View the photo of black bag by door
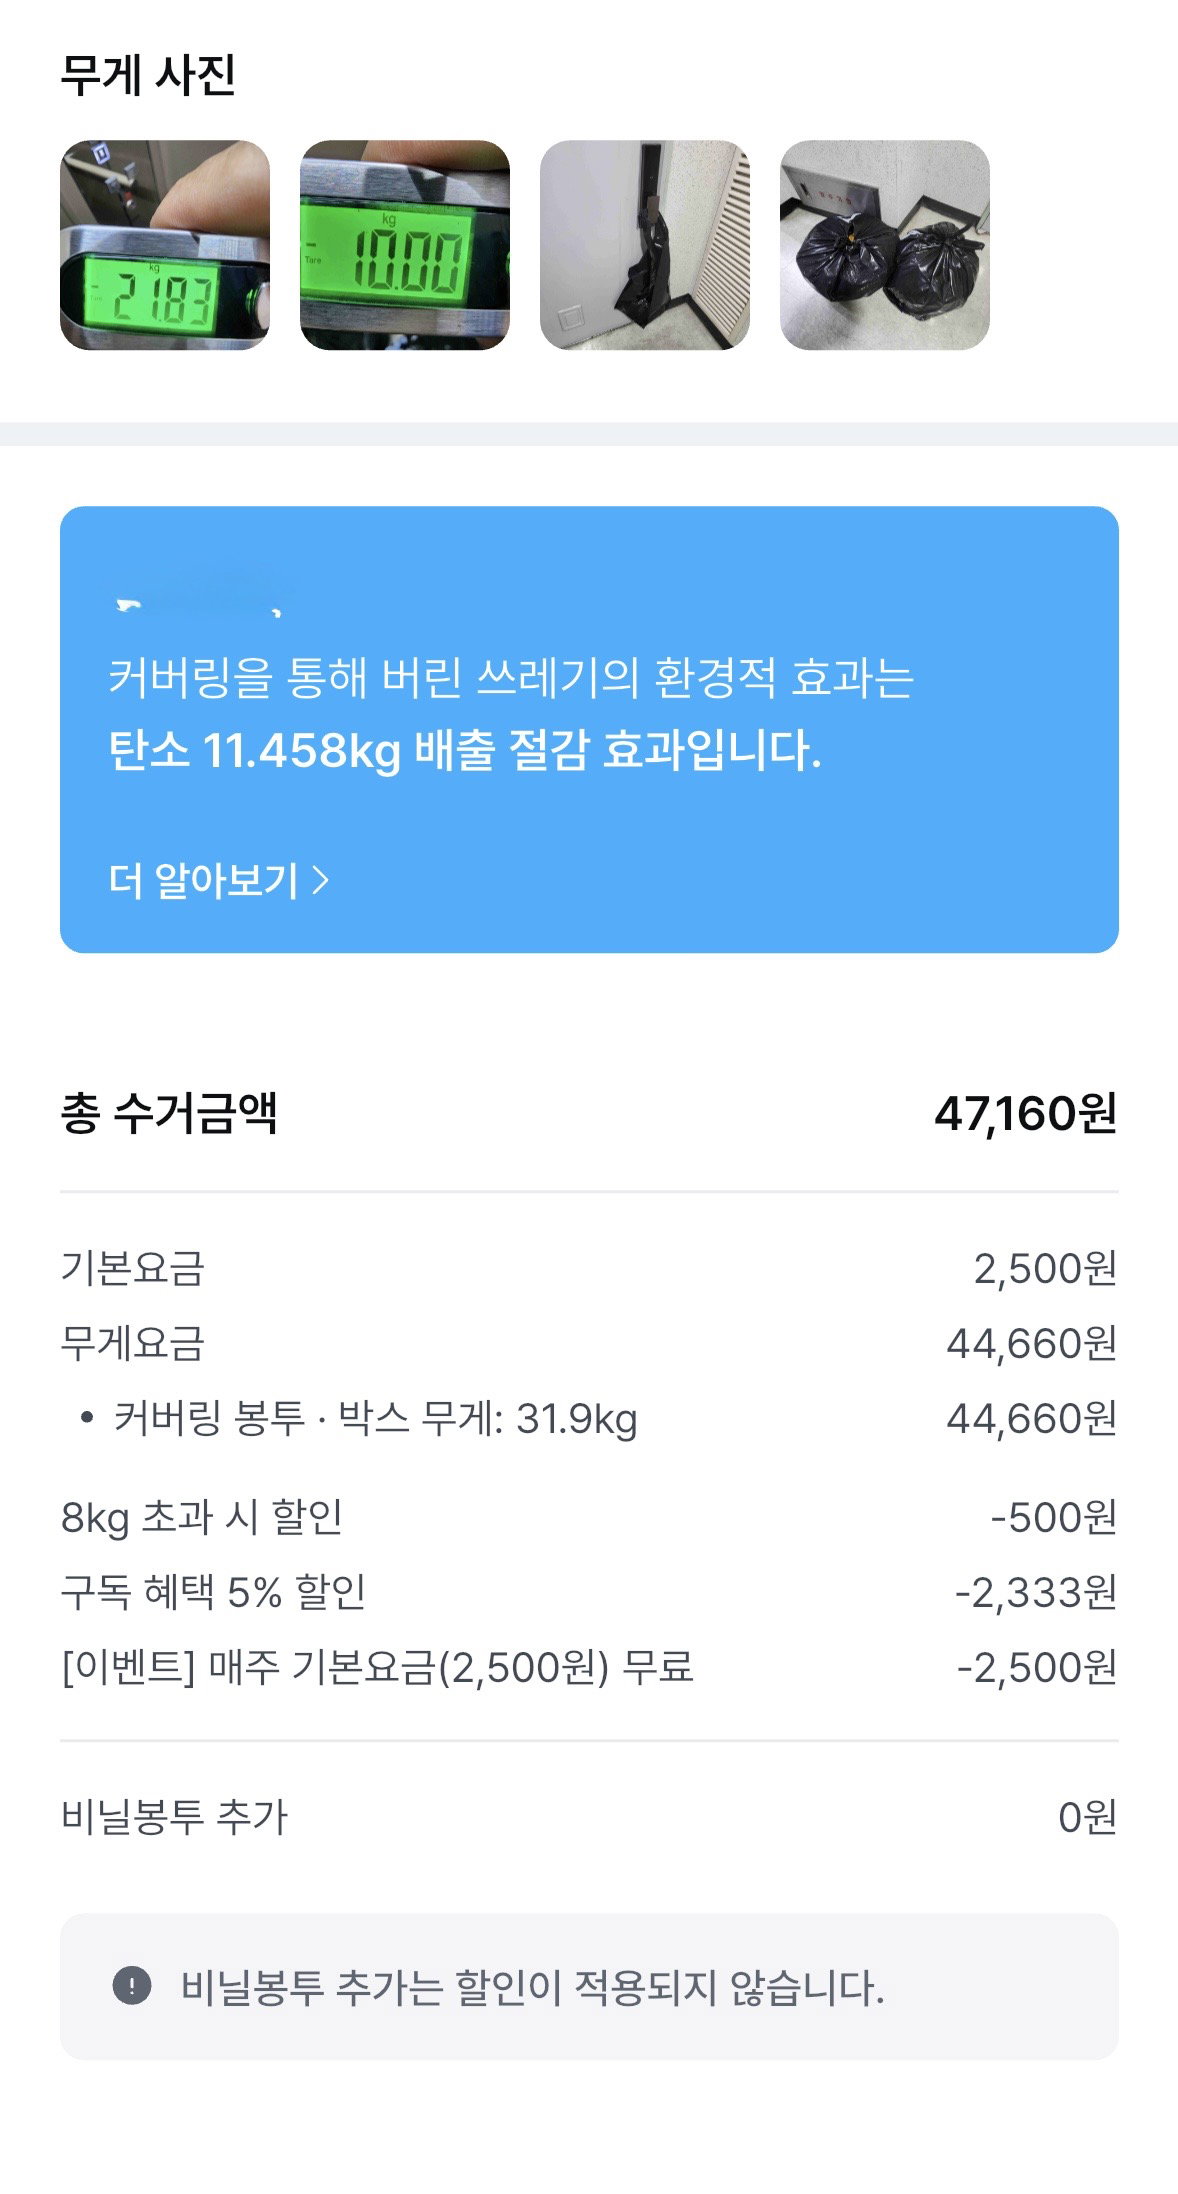The height and width of the screenshot is (2194, 1178). click(x=645, y=245)
